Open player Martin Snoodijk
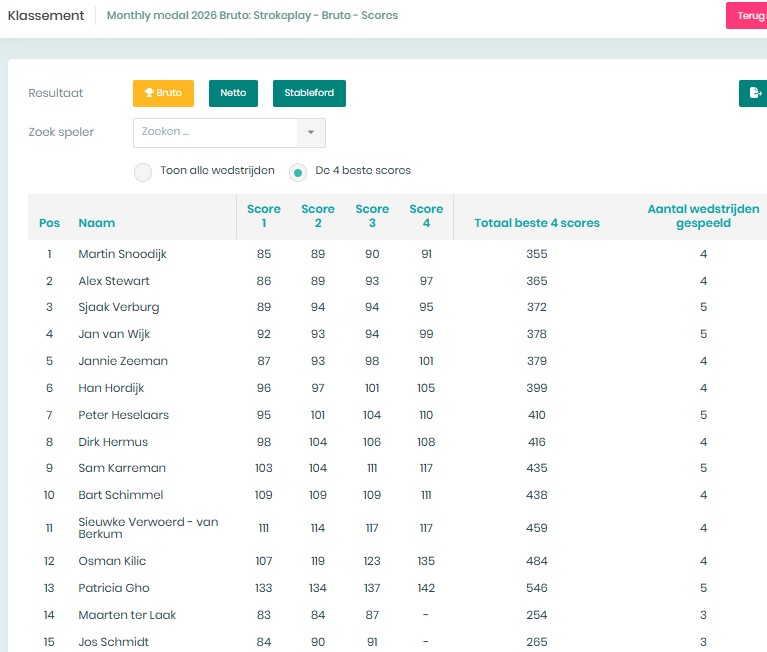The height and width of the screenshot is (652, 767). tap(122, 254)
